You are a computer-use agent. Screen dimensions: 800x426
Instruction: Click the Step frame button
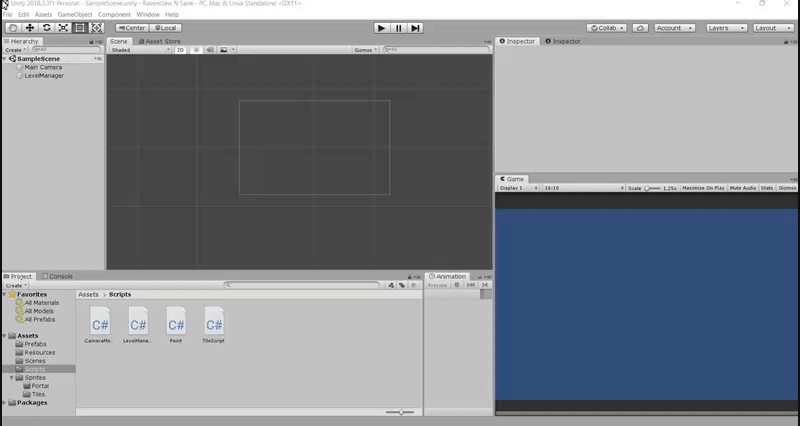click(x=415, y=28)
